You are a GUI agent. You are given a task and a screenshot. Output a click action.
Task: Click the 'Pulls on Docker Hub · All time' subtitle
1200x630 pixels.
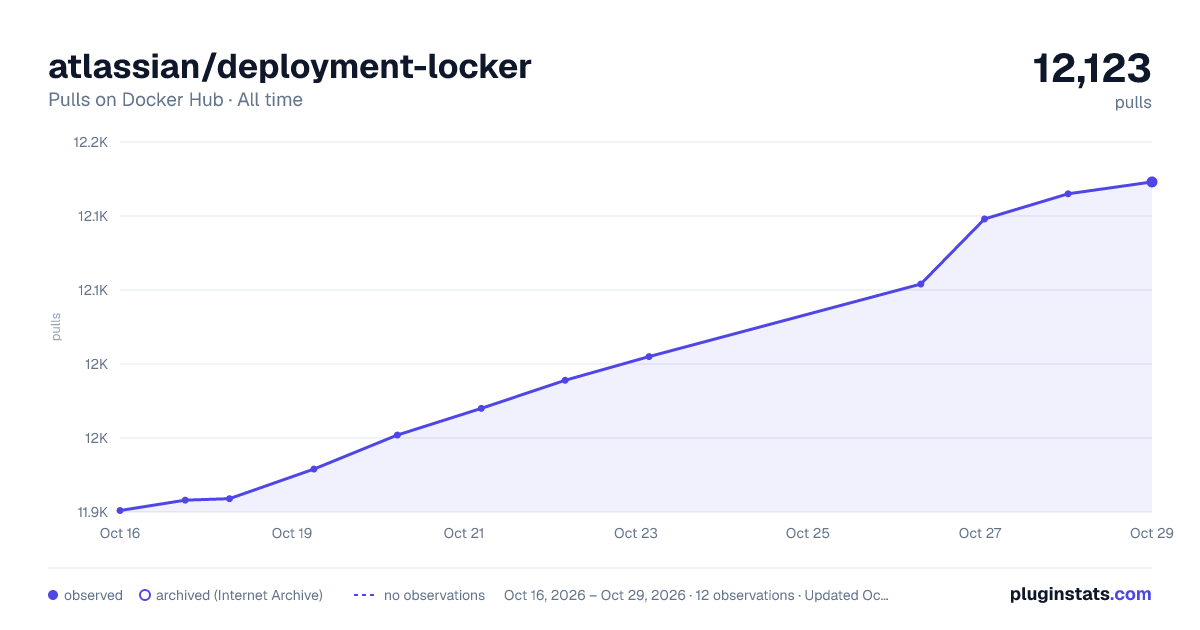click(x=175, y=100)
